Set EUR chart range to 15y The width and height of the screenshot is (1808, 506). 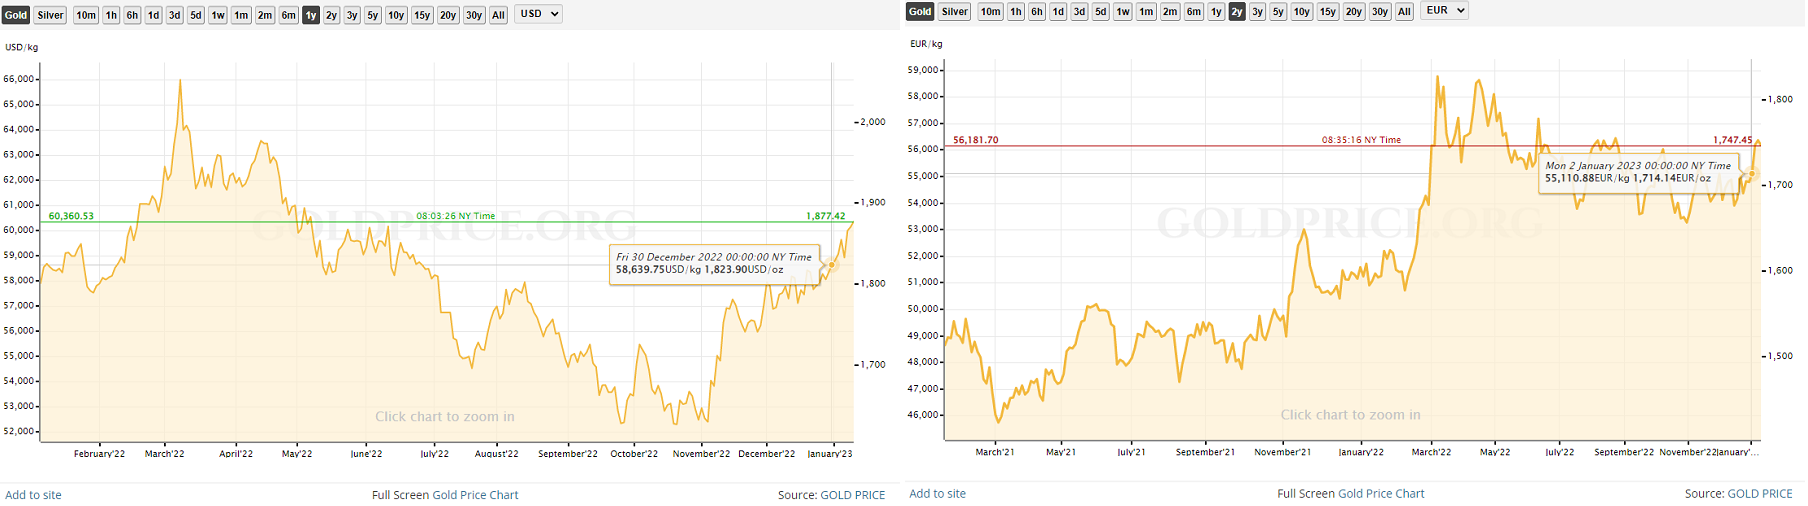pyautogui.click(x=1327, y=11)
